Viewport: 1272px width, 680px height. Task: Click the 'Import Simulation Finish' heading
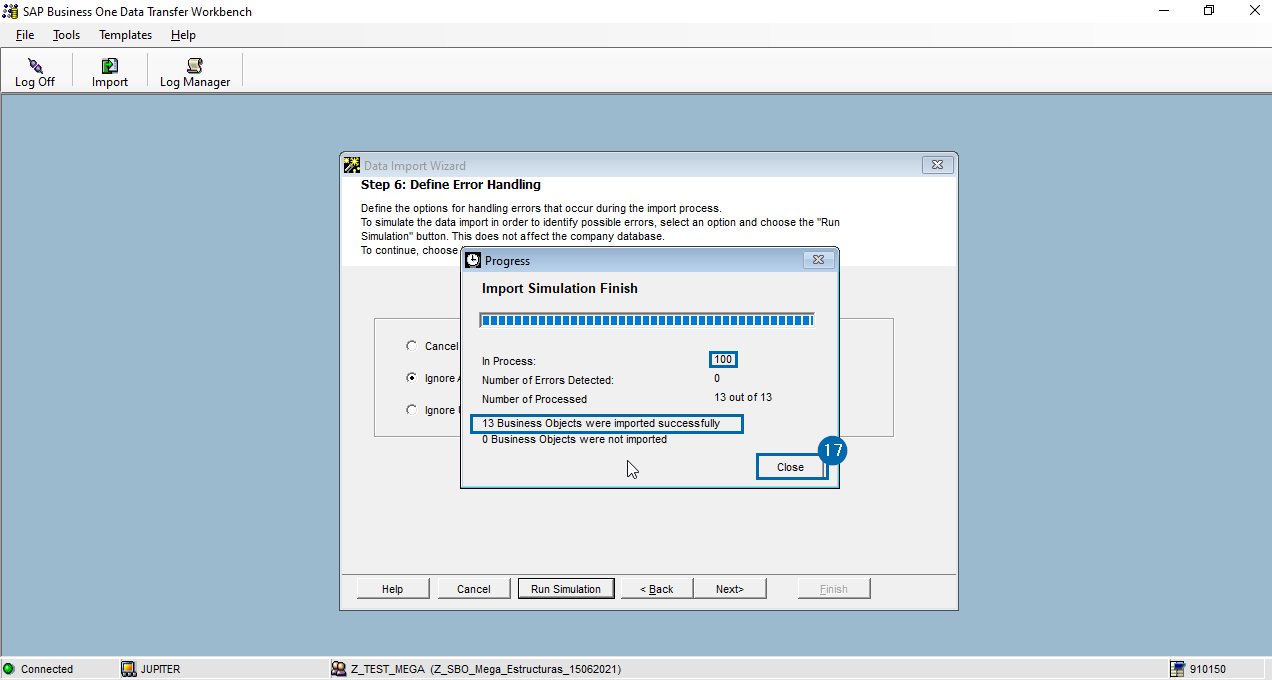coord(560,288)
